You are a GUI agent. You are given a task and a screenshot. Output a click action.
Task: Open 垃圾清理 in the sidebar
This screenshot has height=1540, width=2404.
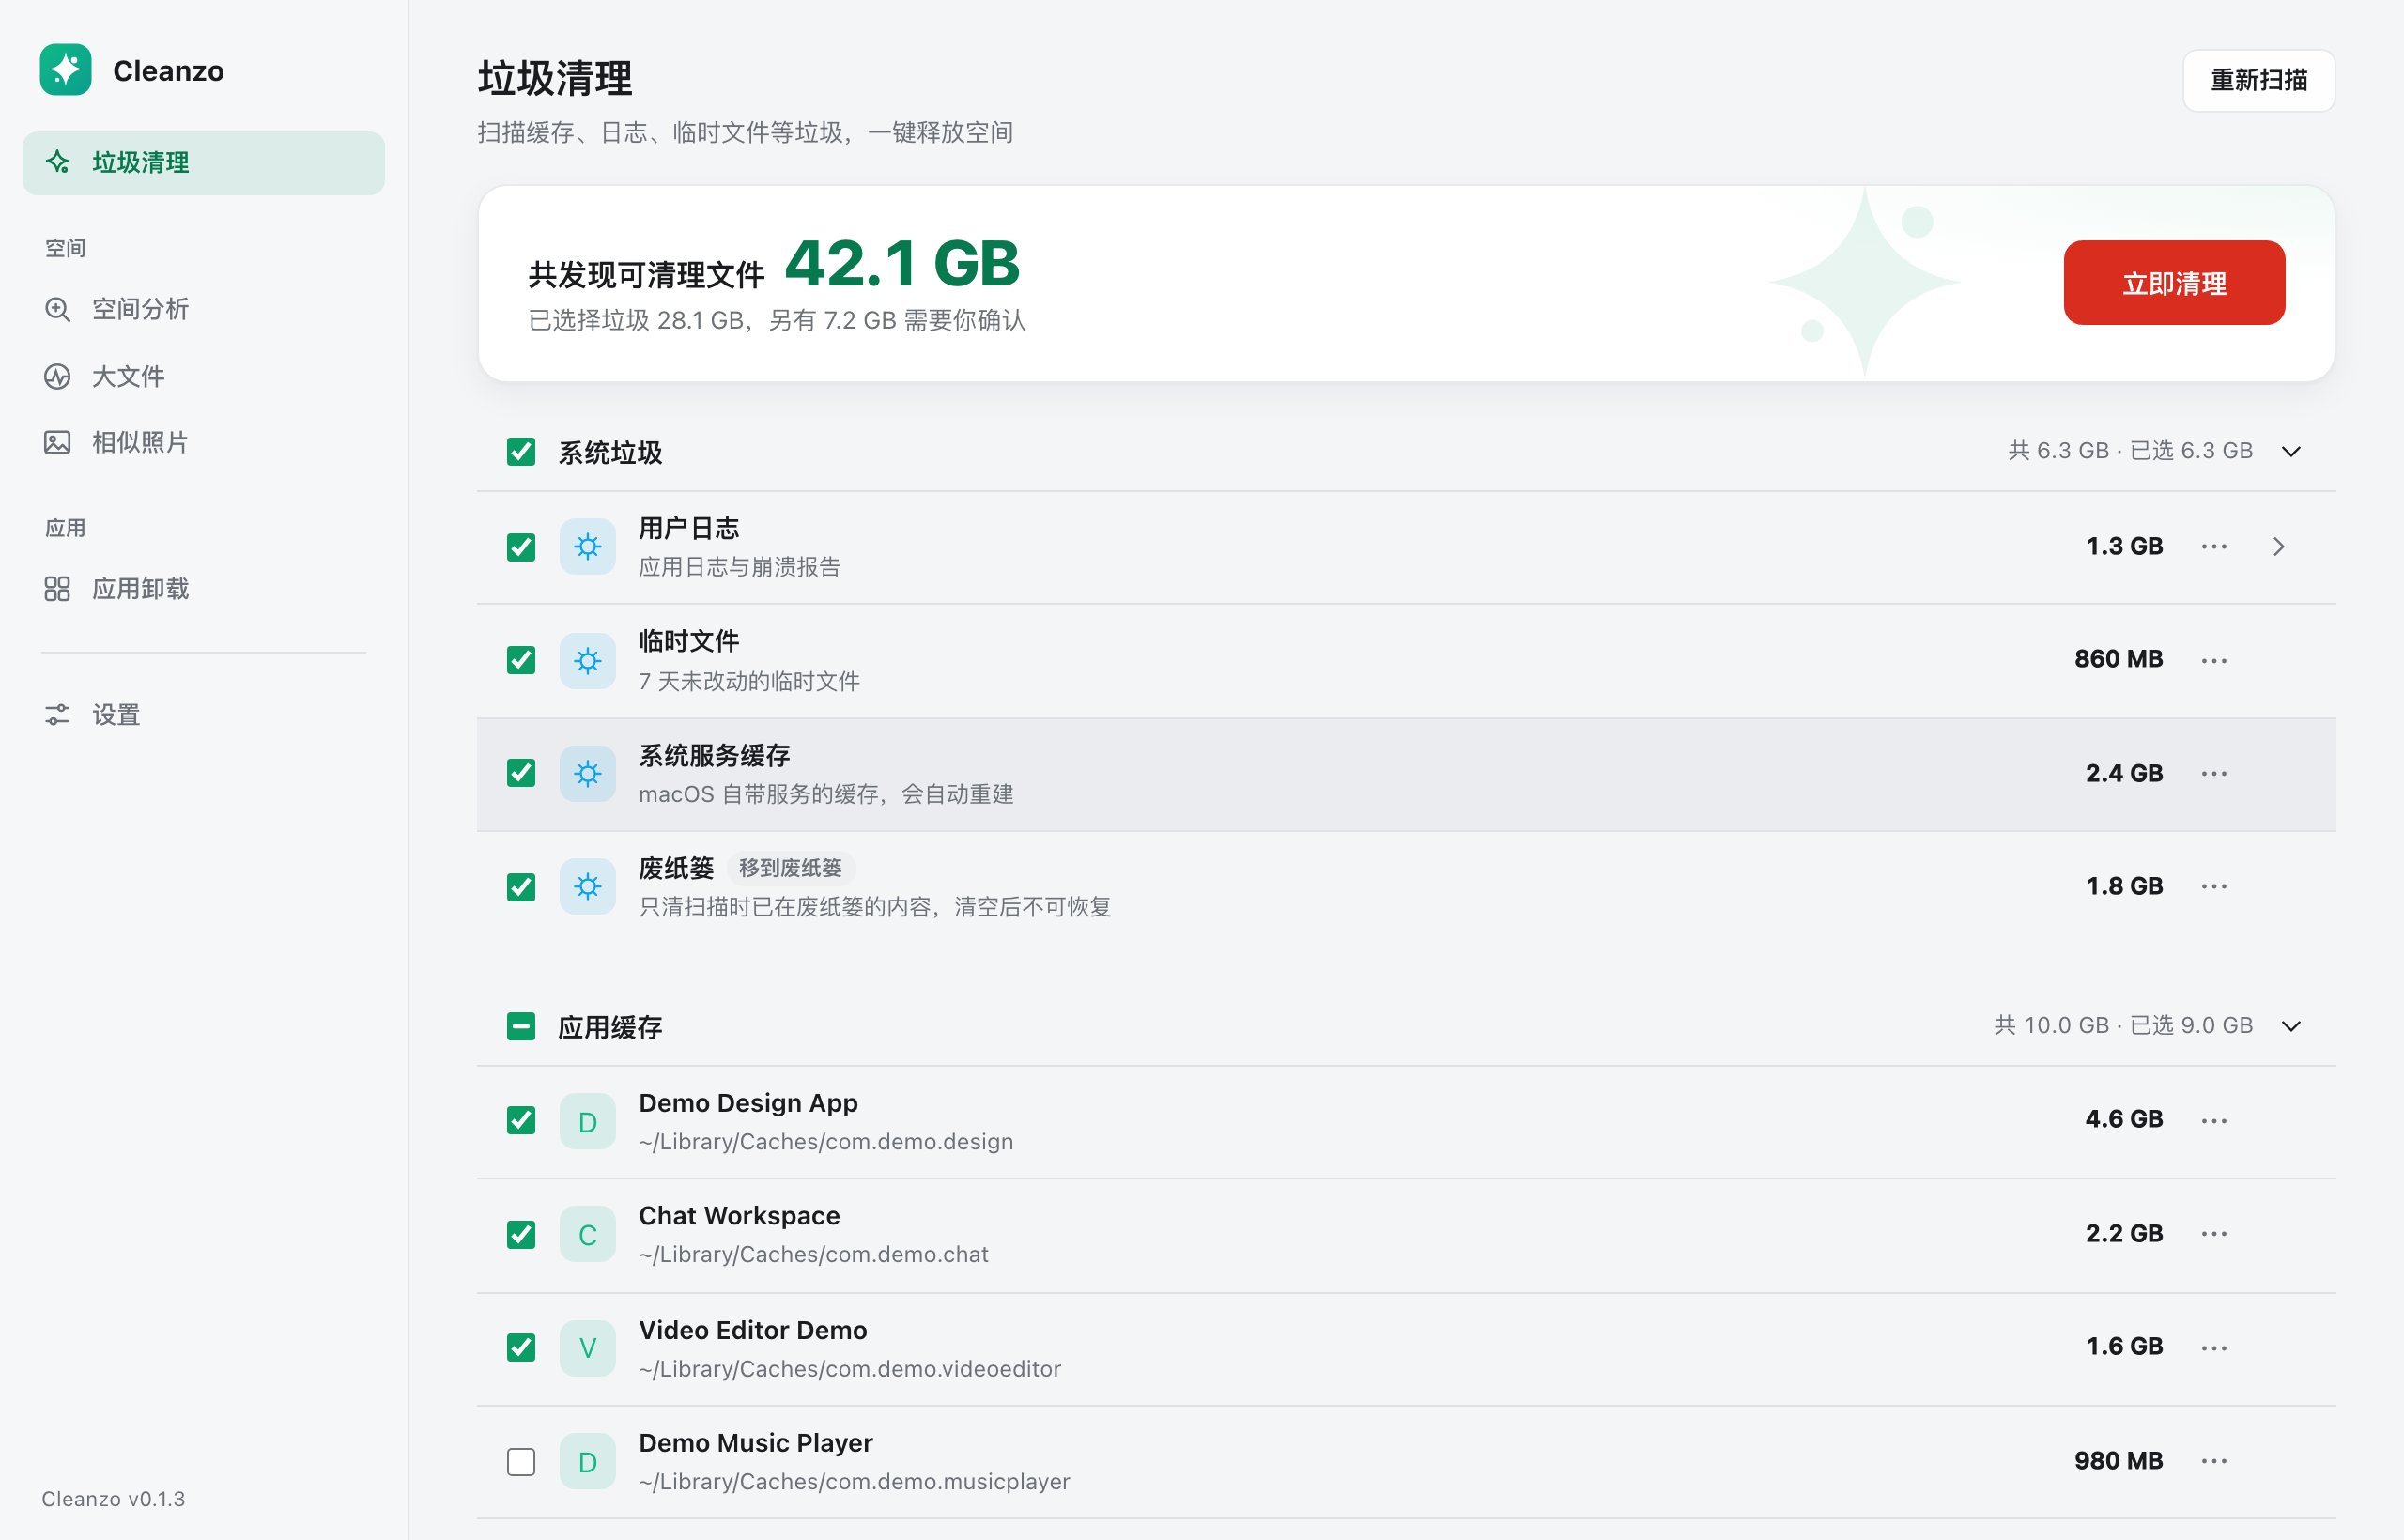[x=204, y=163]
